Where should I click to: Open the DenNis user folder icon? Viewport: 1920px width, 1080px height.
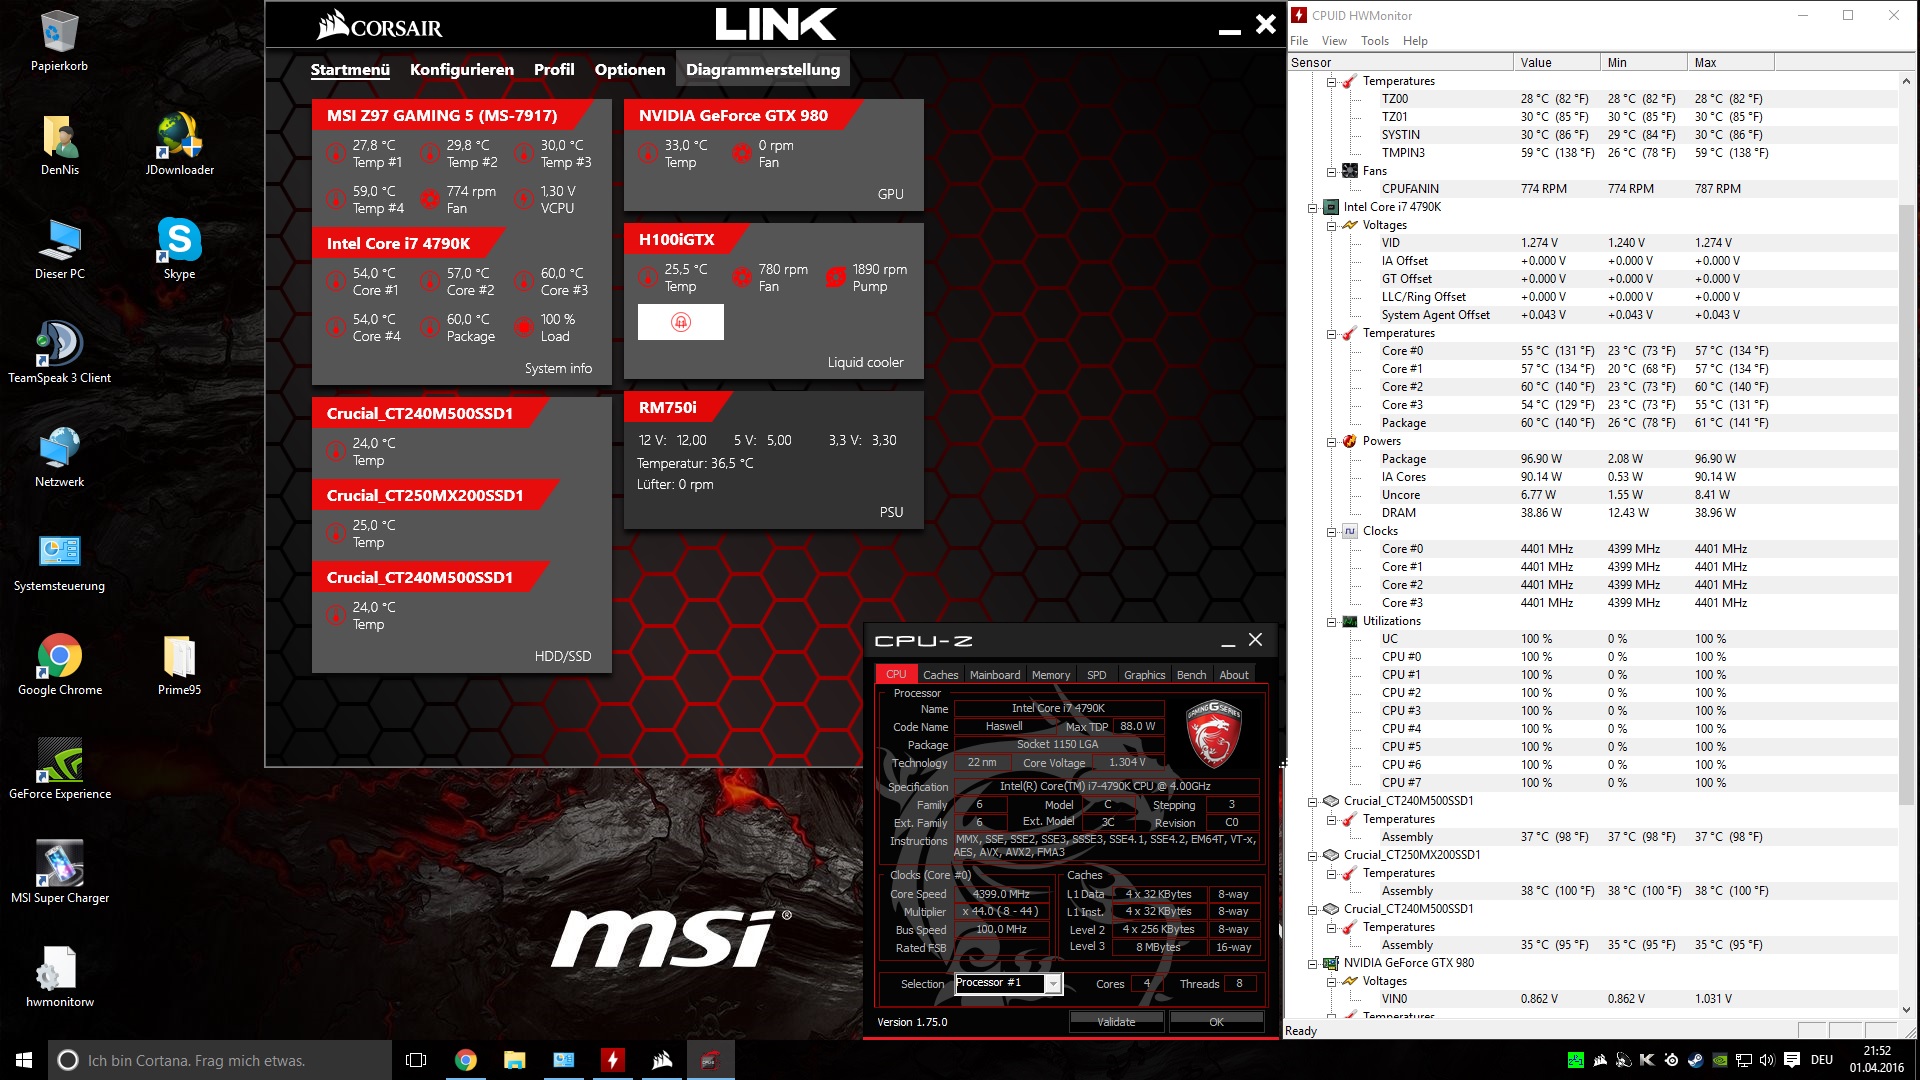coord(59,145)
